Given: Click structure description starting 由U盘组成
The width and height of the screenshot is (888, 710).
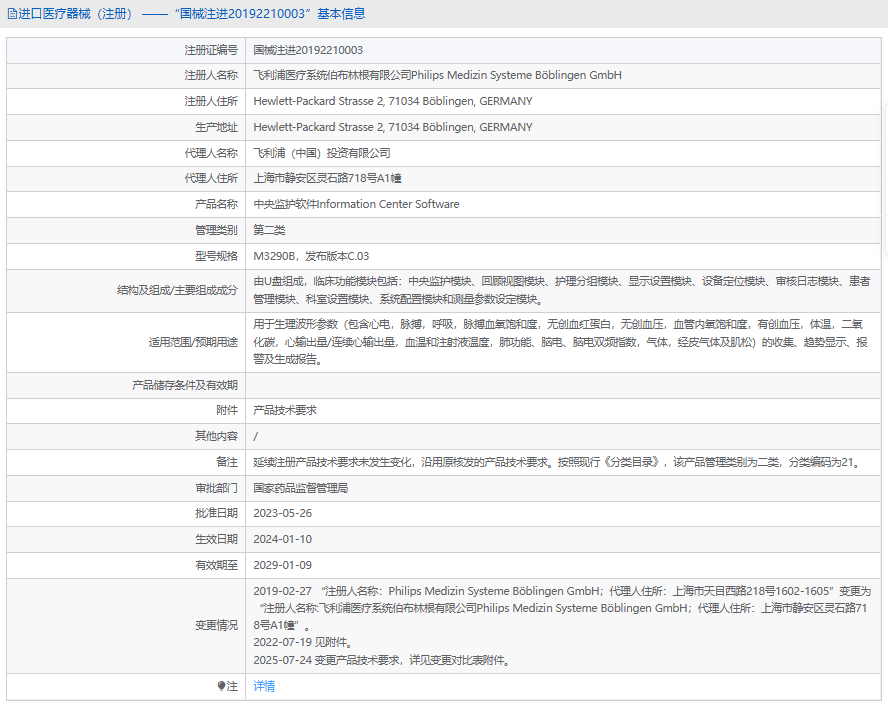Looking at the screenshot, I should (x=562, y=290).
